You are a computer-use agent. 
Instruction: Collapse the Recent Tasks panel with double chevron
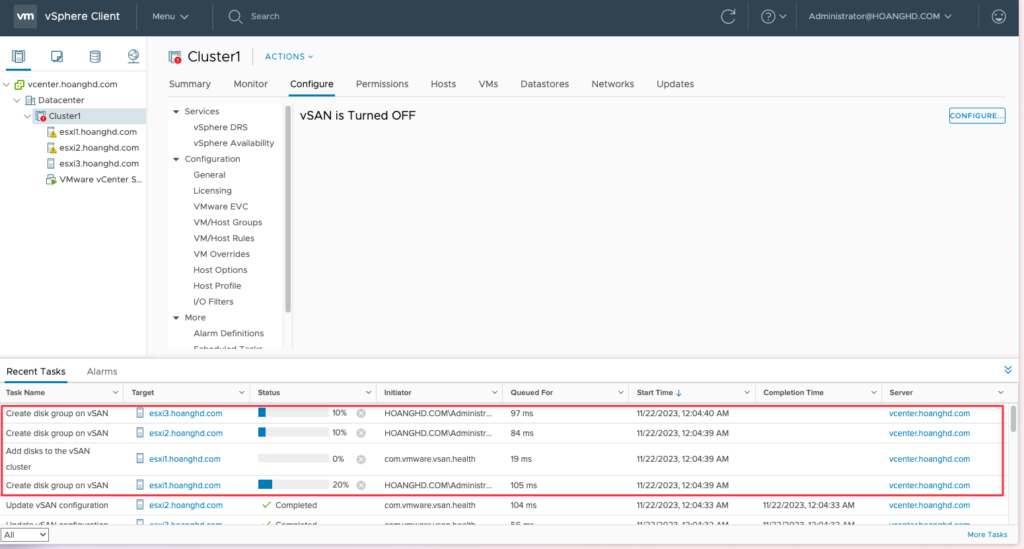click(1008, 370)
